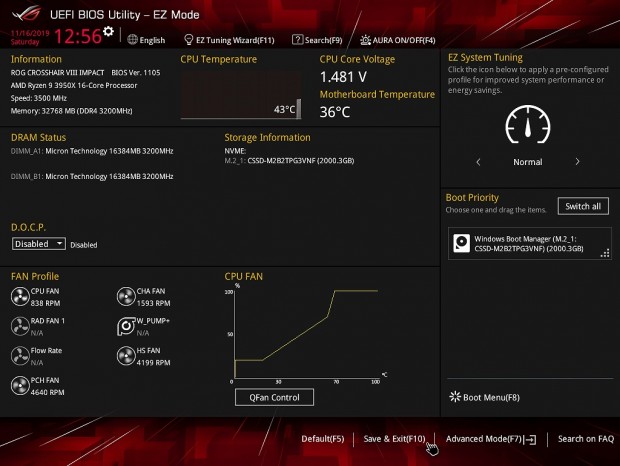Viewport: 620px width, 466px height.
Task: Toggle AURA ON/OFF(F4) lighting
Action: point(398,40)
